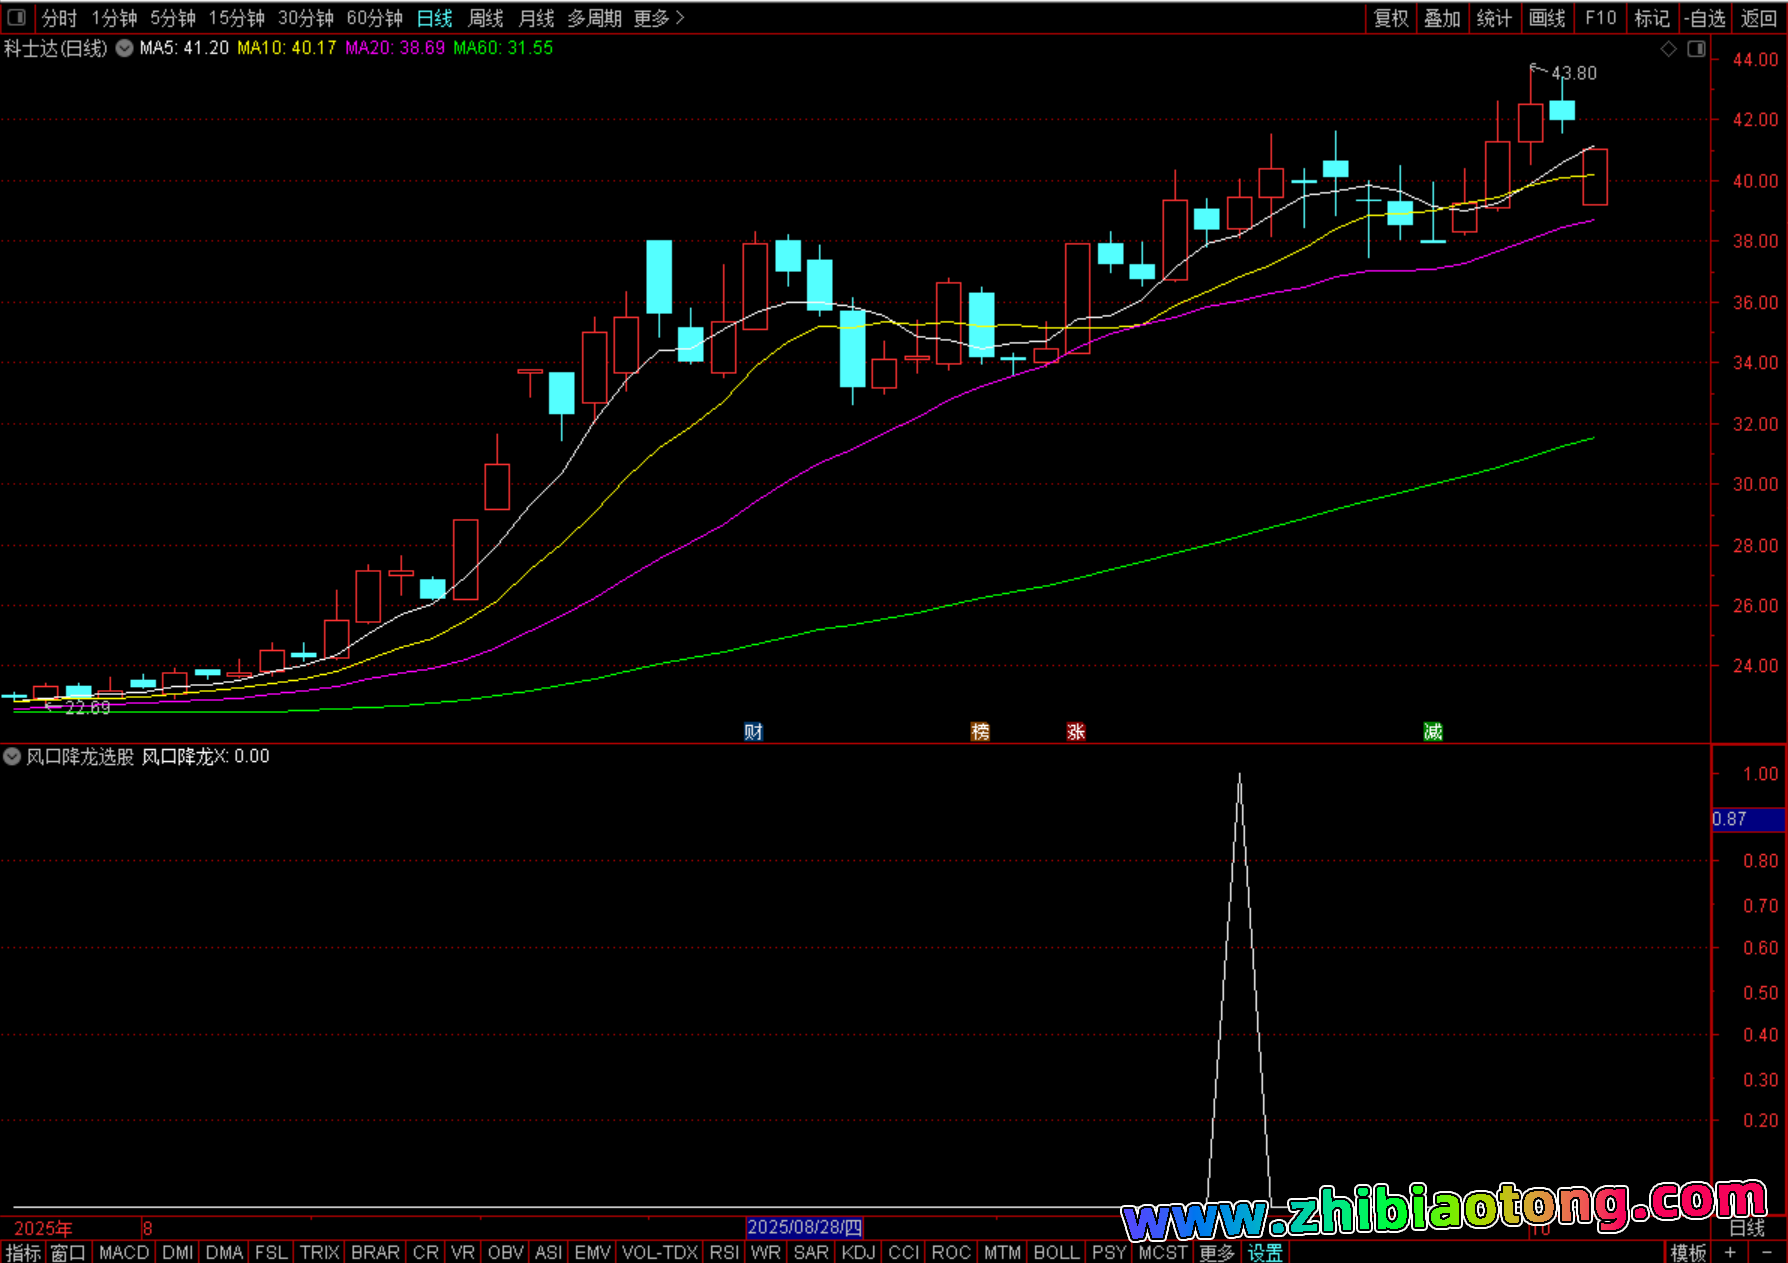Click the blue 财 event marker

coord(753,732)
